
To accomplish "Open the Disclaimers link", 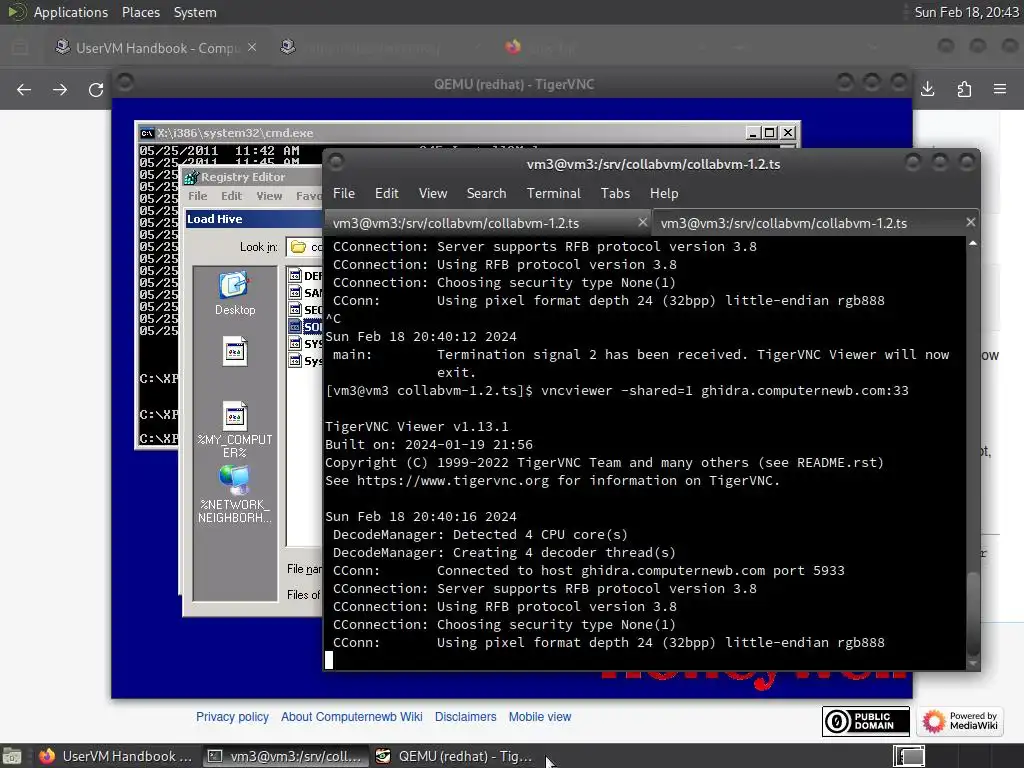I will click(x=466, y=716).
